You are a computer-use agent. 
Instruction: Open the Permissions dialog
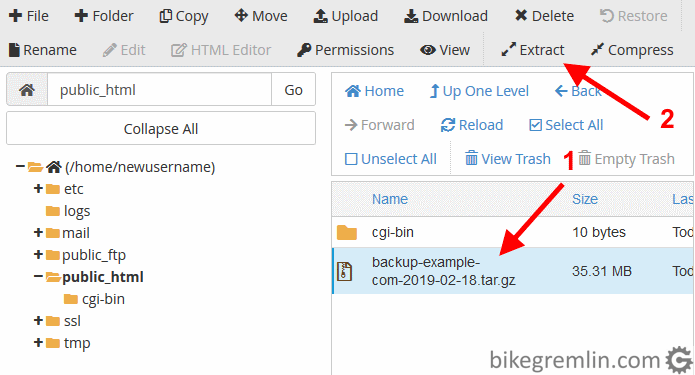tap(345, 50)
